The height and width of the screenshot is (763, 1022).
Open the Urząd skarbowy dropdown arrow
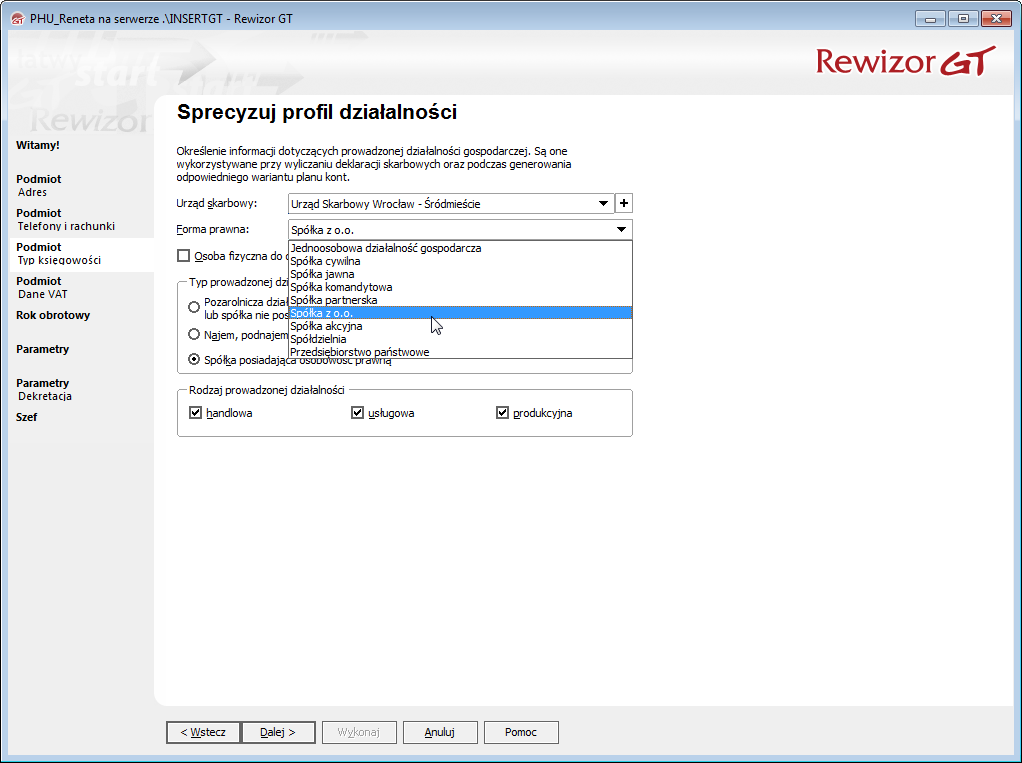(604, 203)
